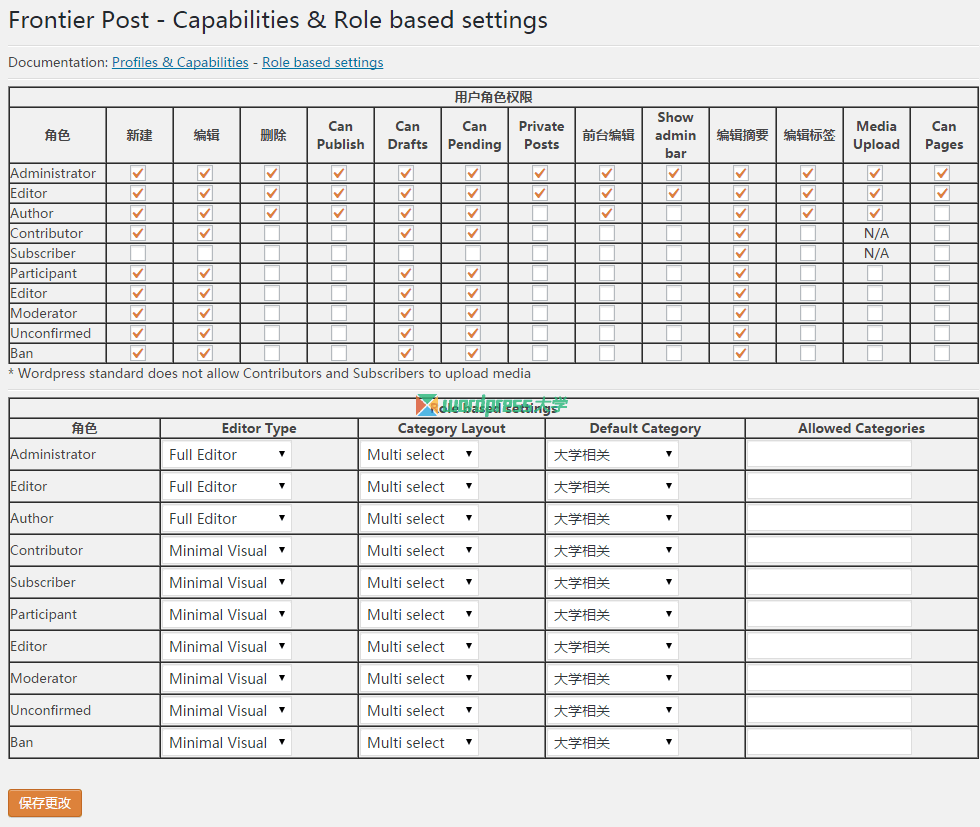Expand Moderator's Editor Type dropdown
Image resolution: width=980 pixels, height=827 pixels.
(227, 678)
